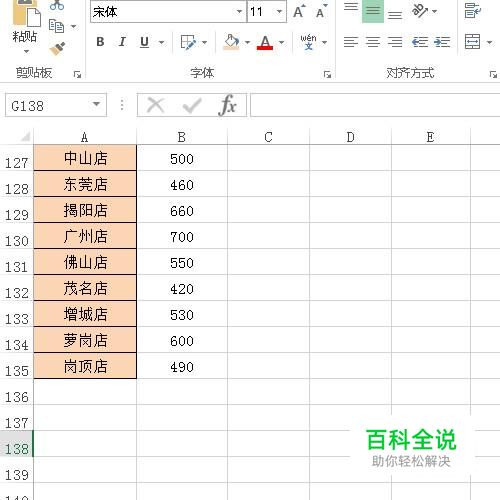Click the Copy icon
Screen dimensions: 500x500
pyautogui.click(x=56, y=26)
